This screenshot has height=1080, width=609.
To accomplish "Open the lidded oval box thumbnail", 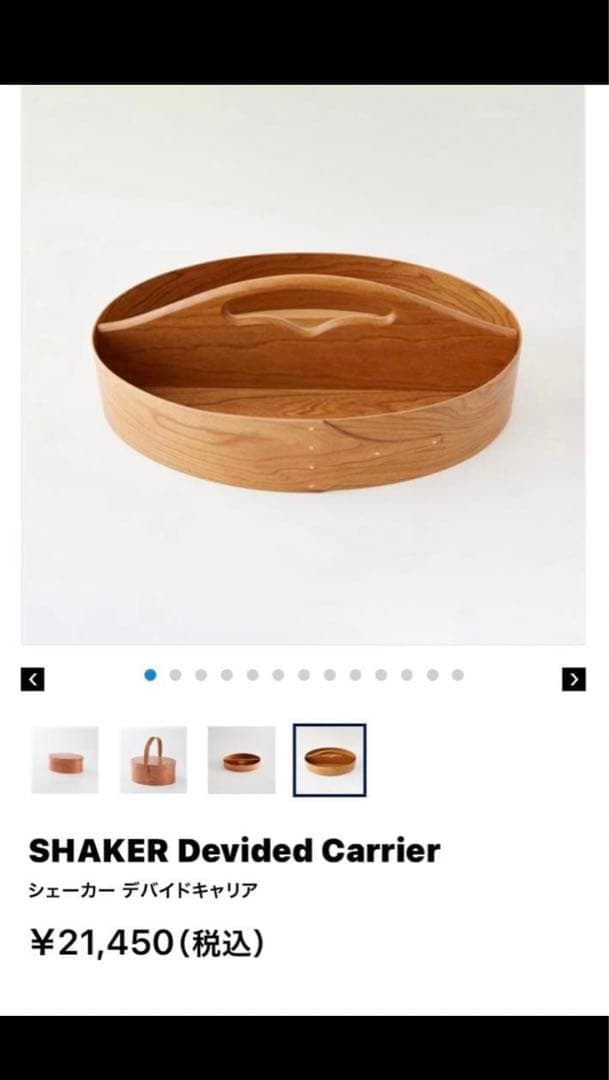I will click(x=65, y=760).
